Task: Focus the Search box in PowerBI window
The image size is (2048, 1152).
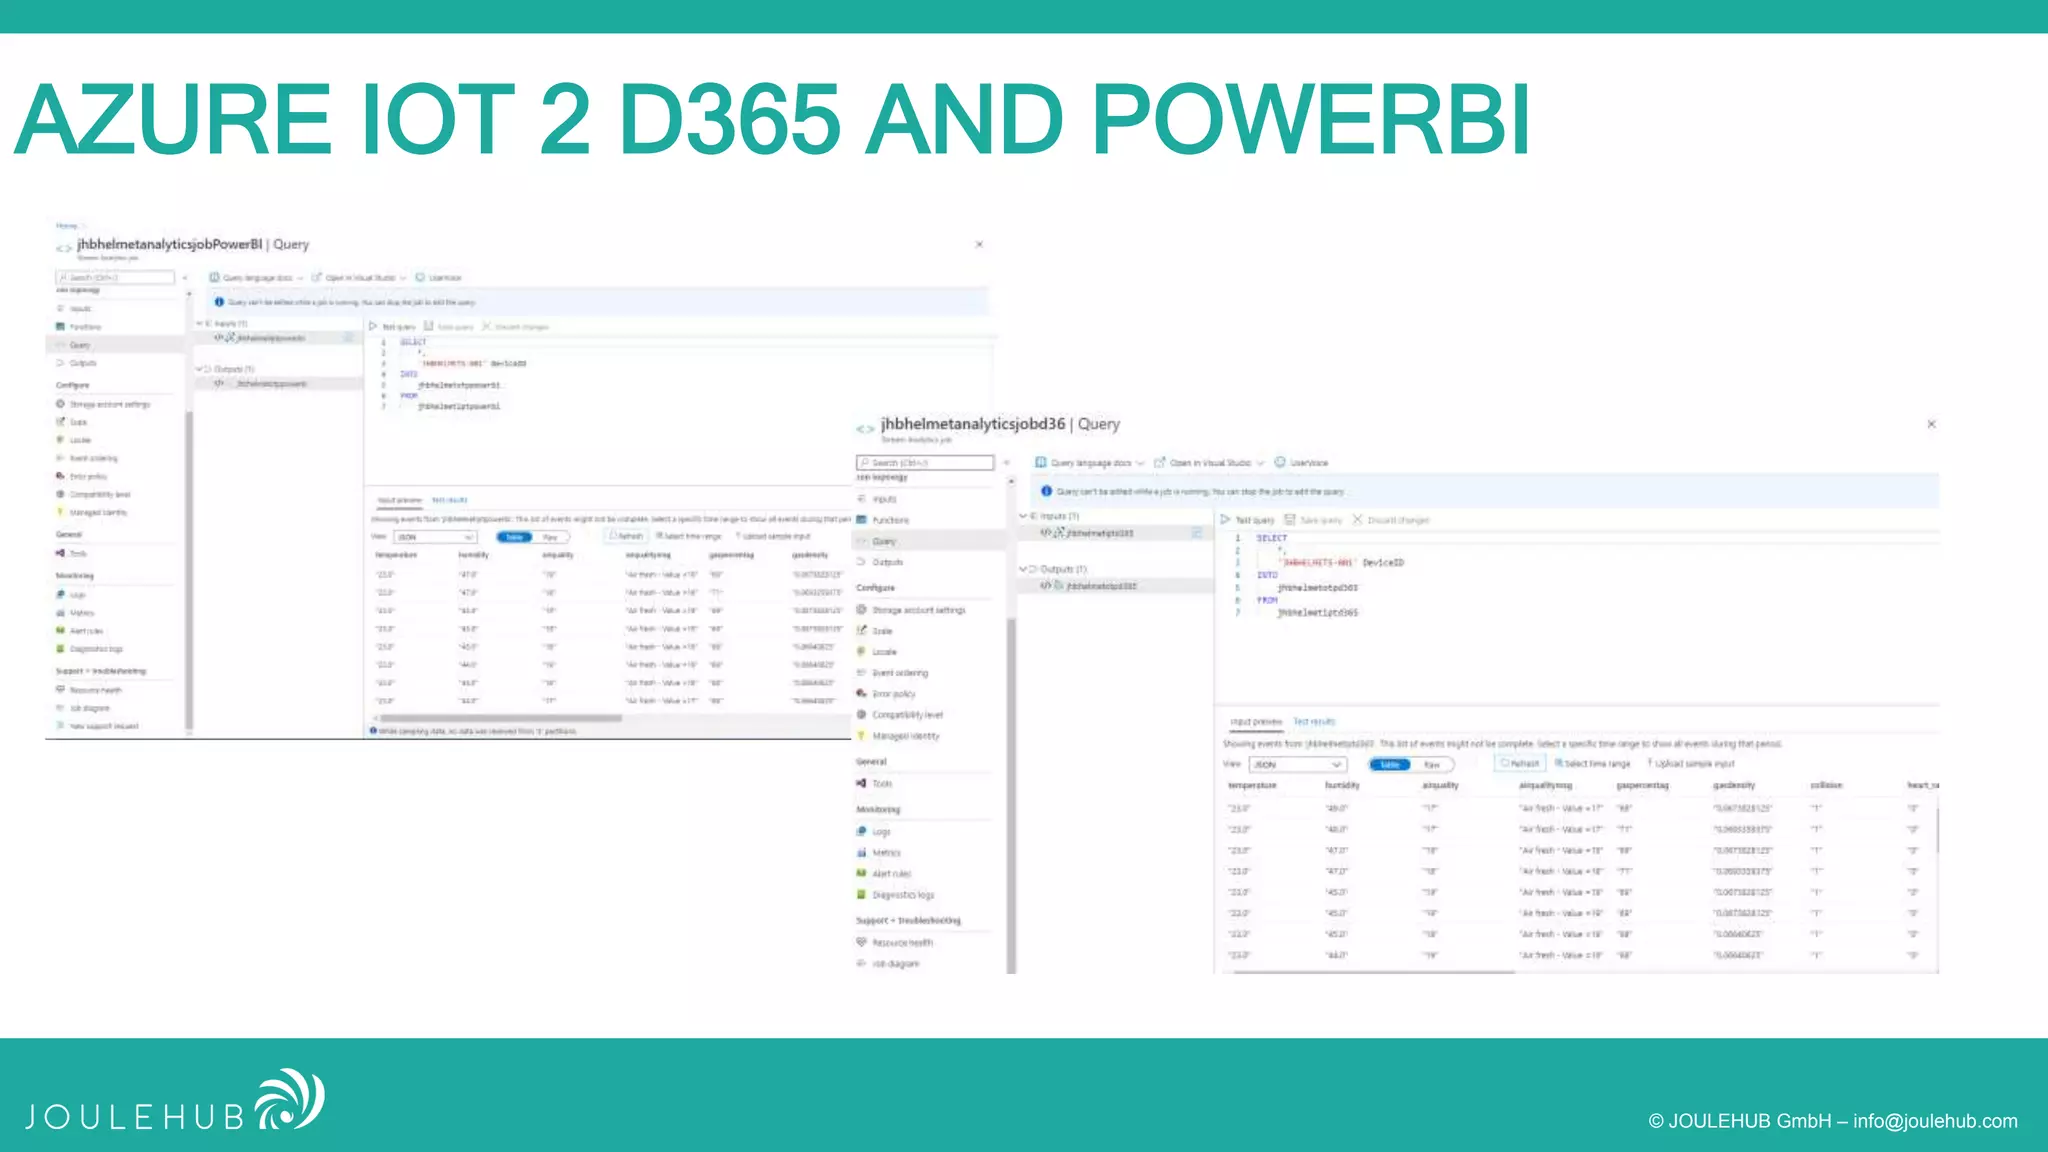Action: click(115, 278)
